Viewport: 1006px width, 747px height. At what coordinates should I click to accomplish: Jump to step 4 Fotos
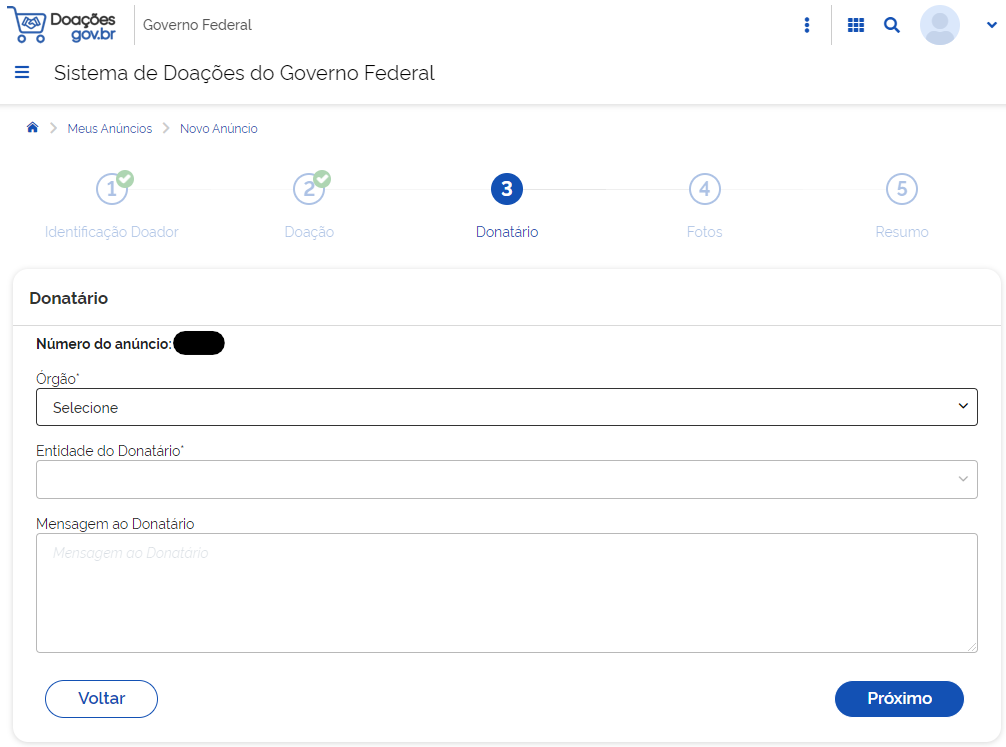(704, 189)
